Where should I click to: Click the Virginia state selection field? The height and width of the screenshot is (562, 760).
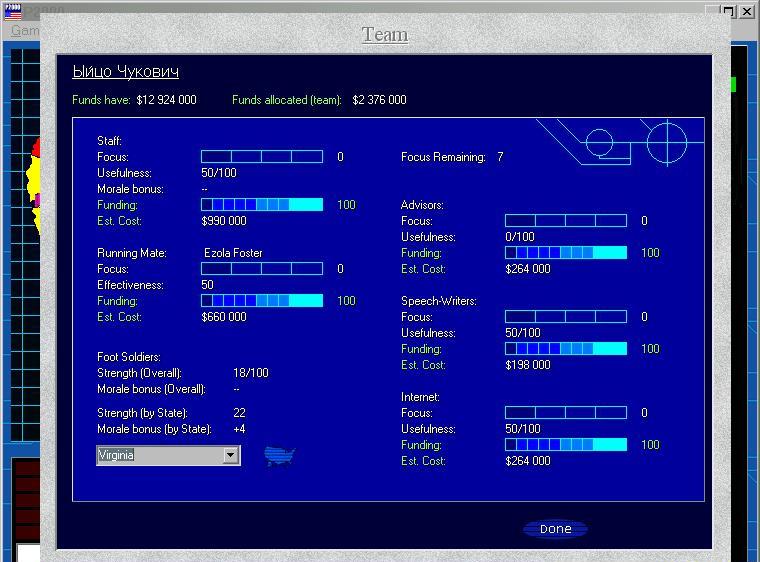pos(160,456)
